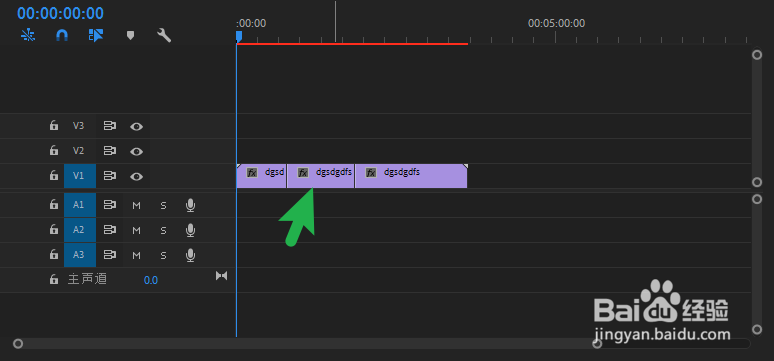Toggle sync lock on V3
This screenshot has height=361, width=774.
click(110, 126)
